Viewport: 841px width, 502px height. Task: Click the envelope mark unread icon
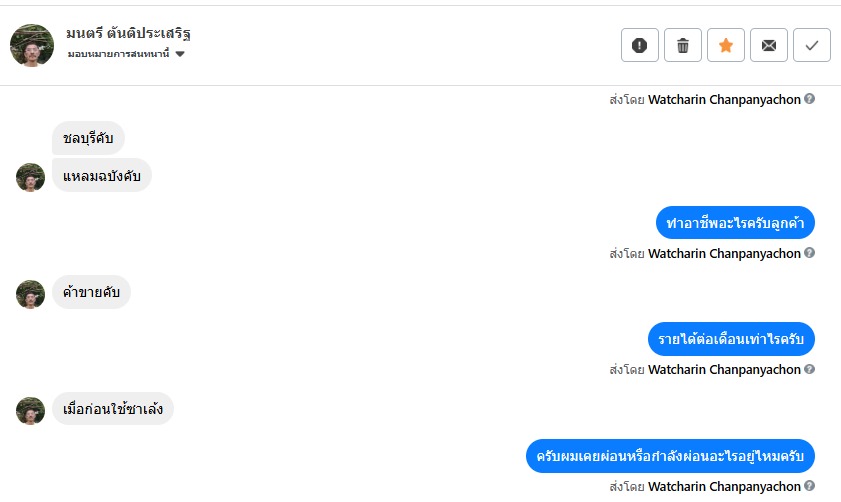point(769,45)
